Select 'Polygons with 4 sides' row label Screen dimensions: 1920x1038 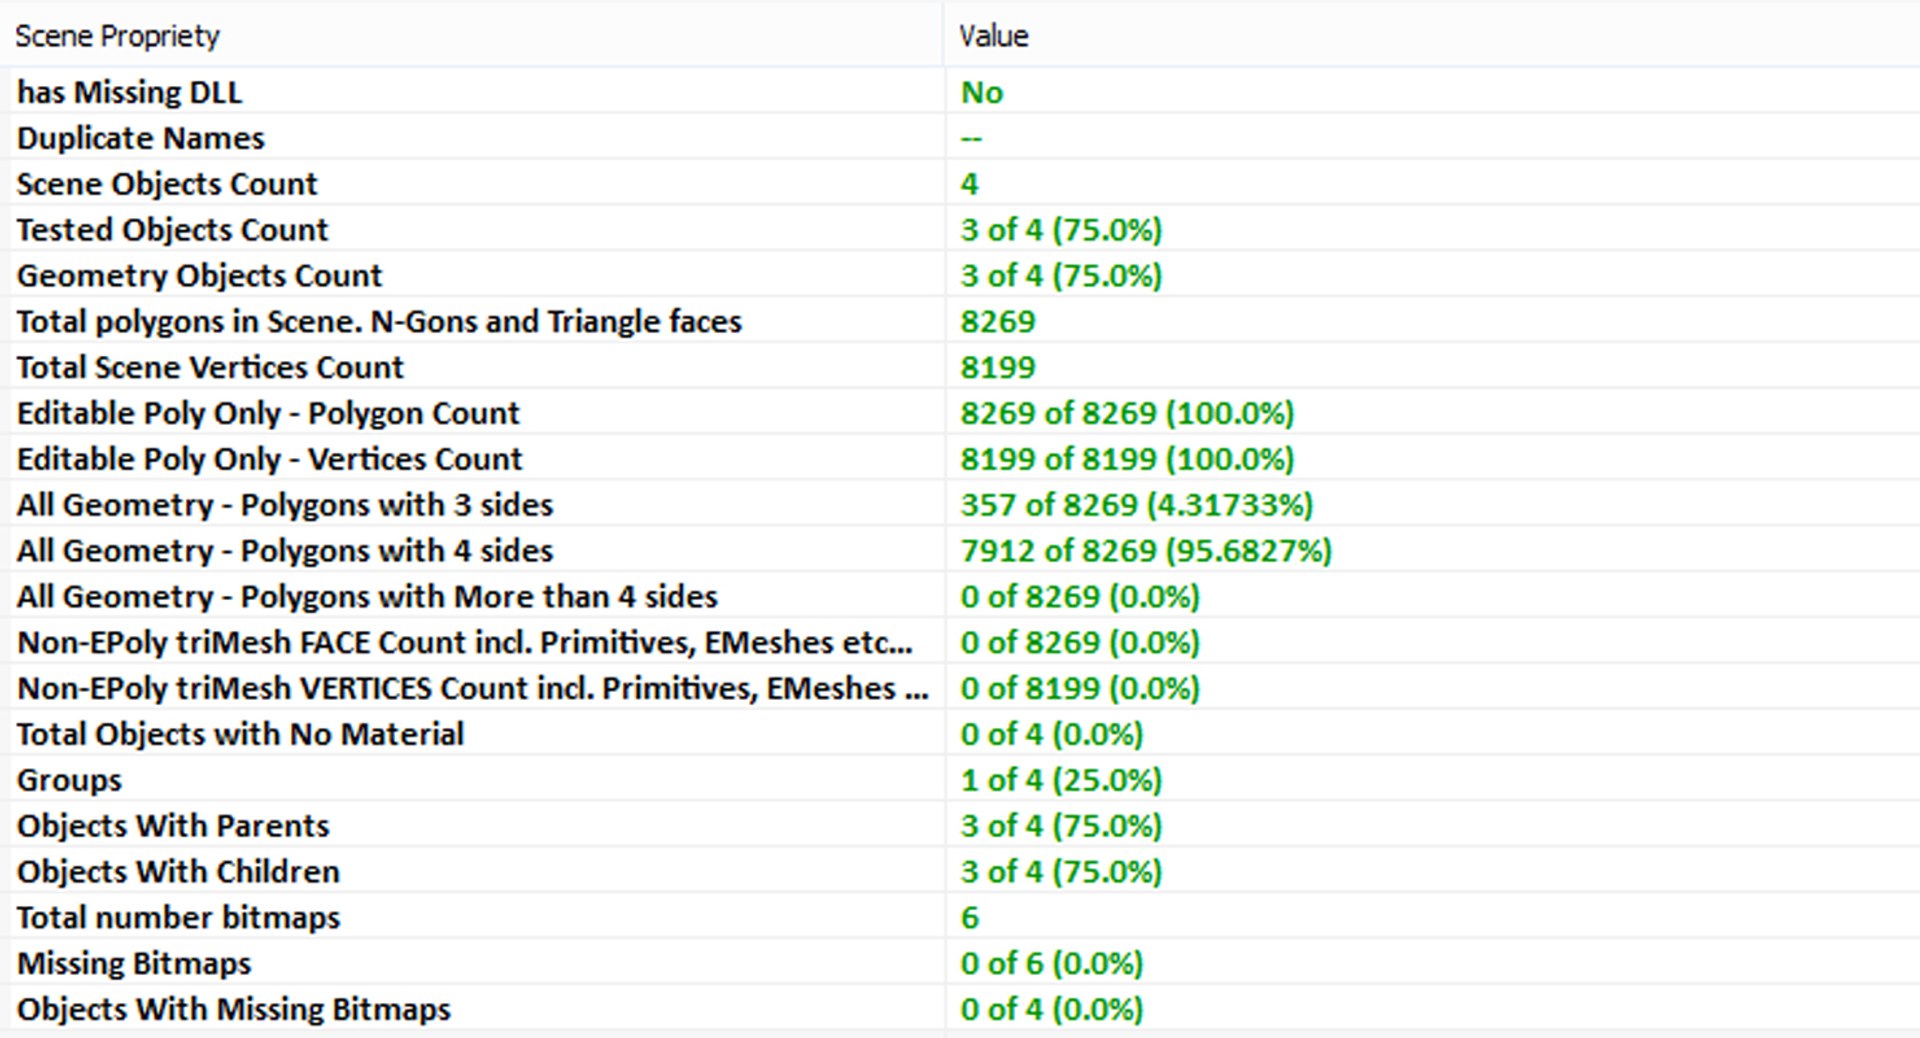coord(285,551)
